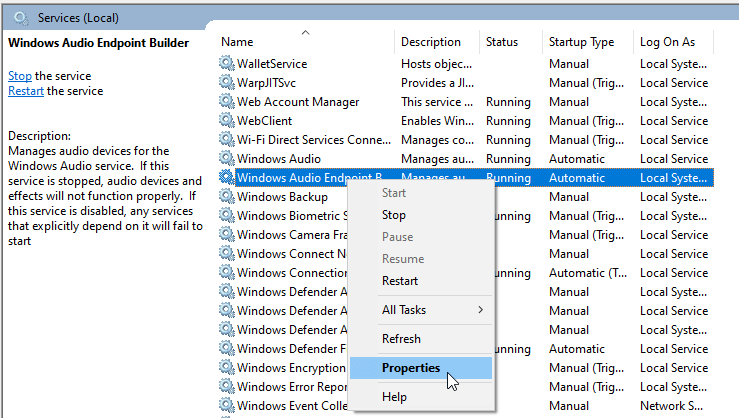Select the Wi-Fi Direct Services Conne... entry
This screenshot has height=418, width=739.
pyautogui.click(x=314, y=140)
